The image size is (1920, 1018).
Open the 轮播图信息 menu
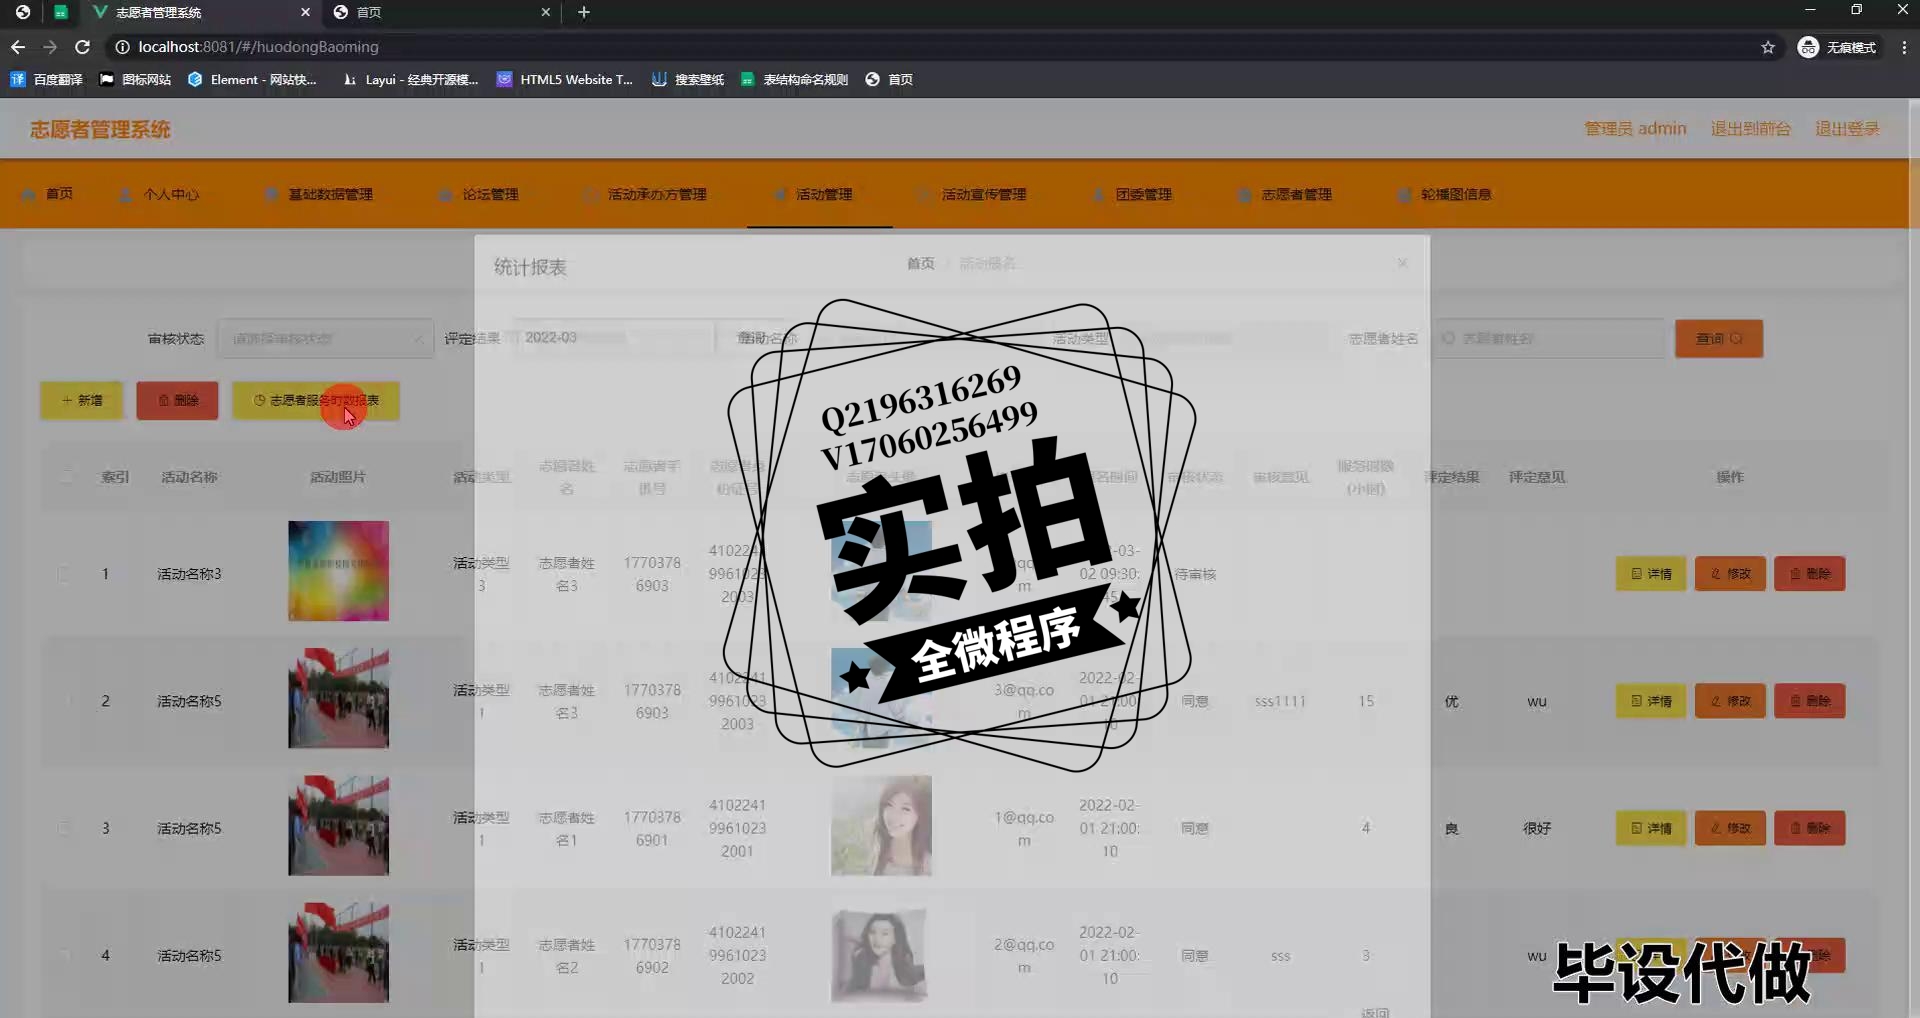pyautogui.click(x=1444, y=194)
